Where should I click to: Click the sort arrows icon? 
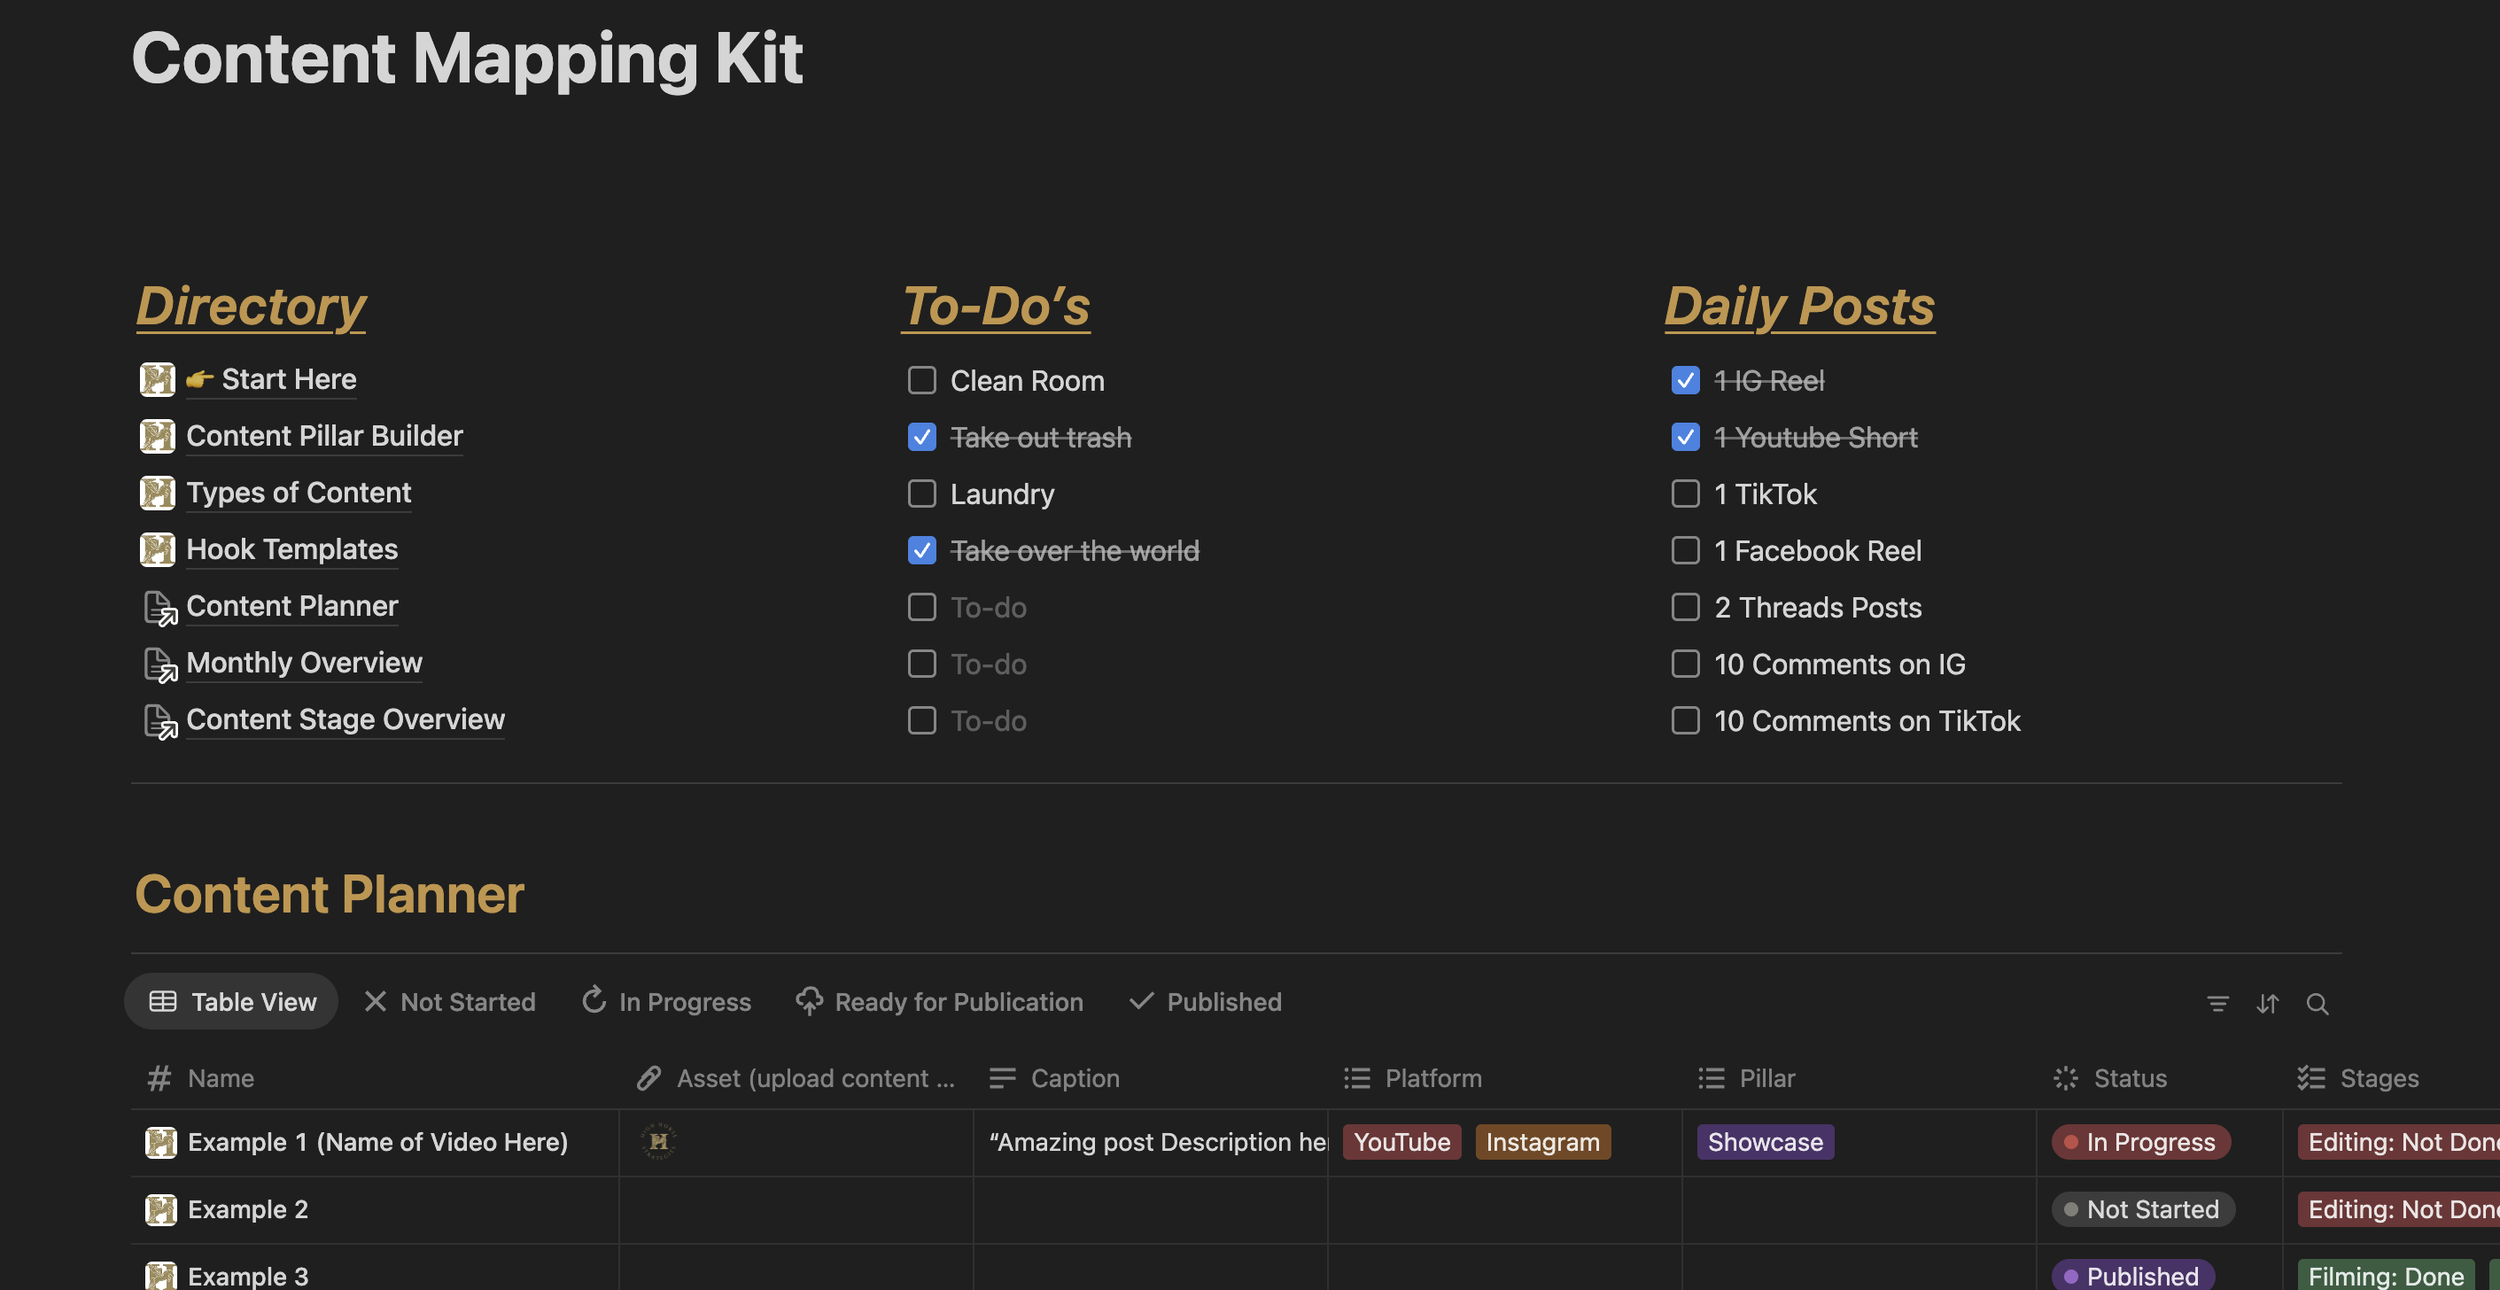(x=2267, y=1003)
